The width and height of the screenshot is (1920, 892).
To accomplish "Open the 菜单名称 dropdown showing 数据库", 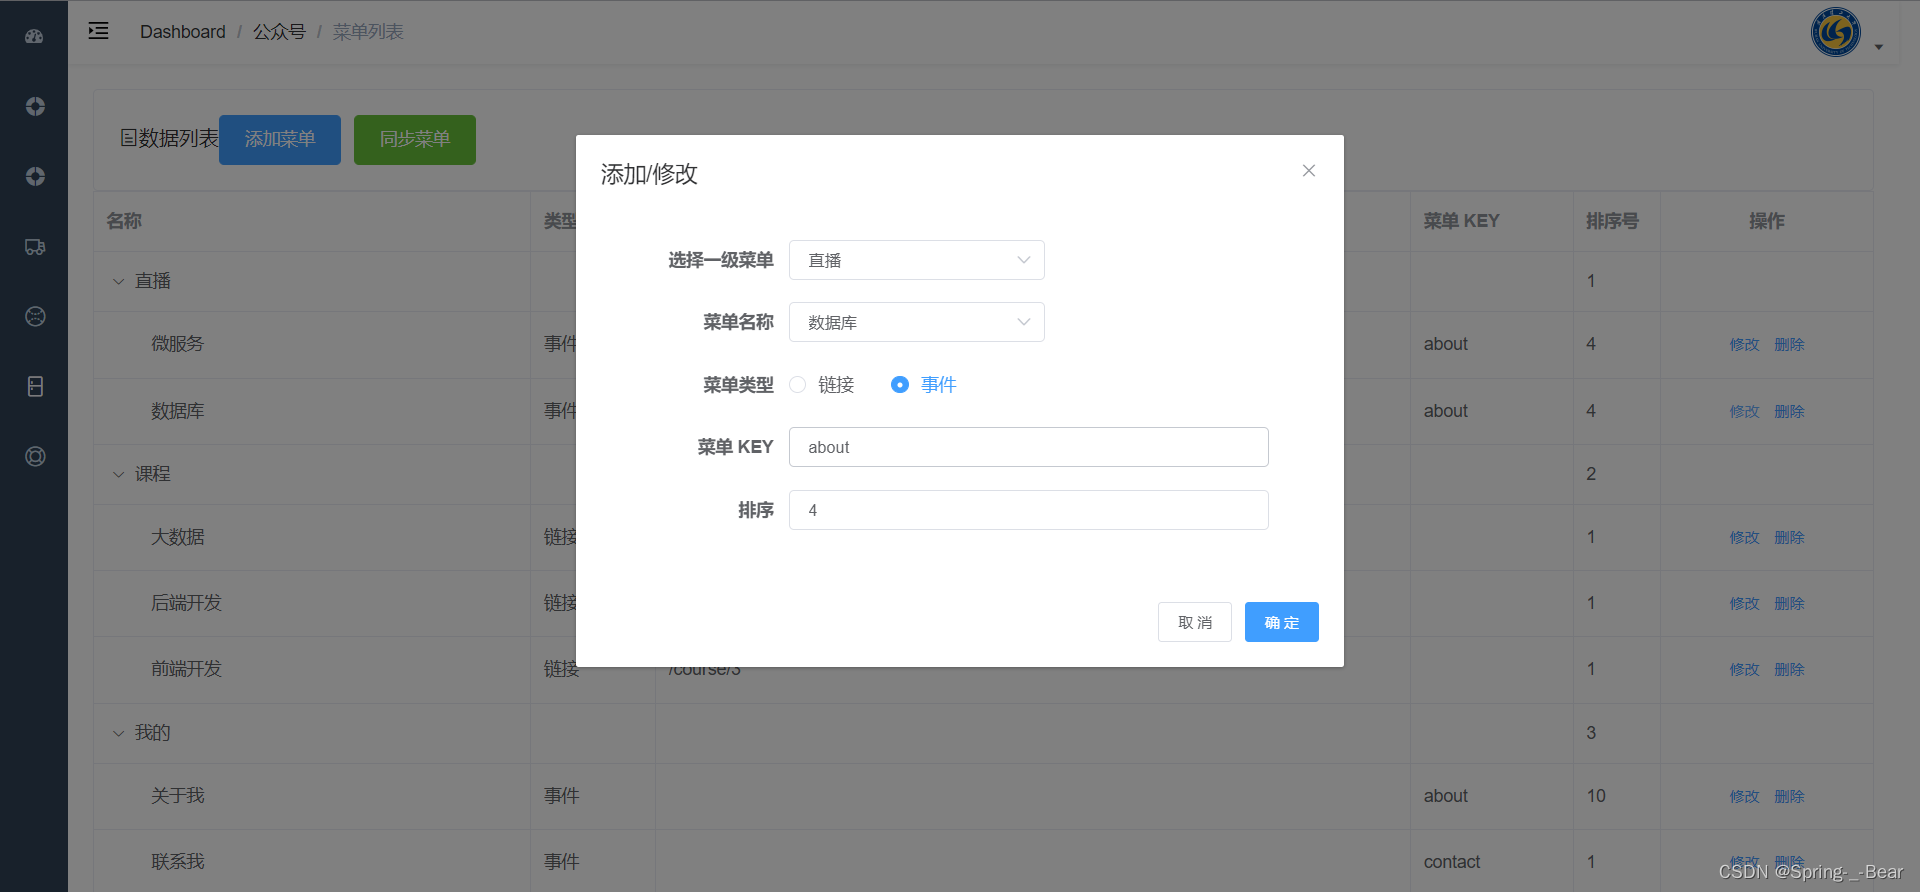I will [x=917, y=322].
